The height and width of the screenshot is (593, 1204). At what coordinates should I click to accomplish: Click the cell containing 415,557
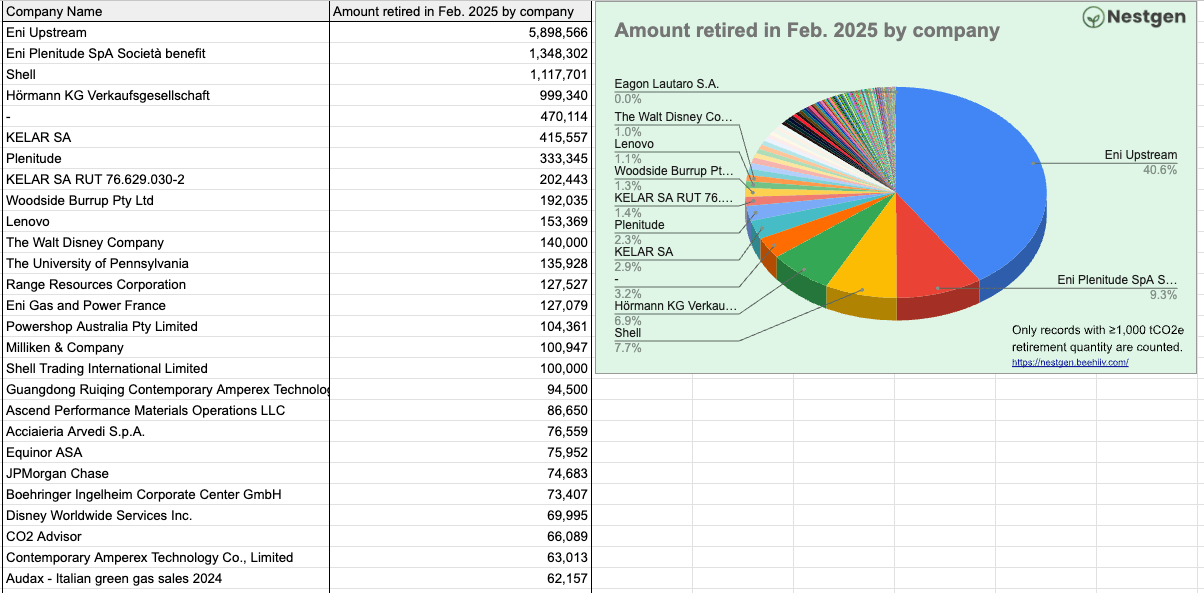point(460,138)
